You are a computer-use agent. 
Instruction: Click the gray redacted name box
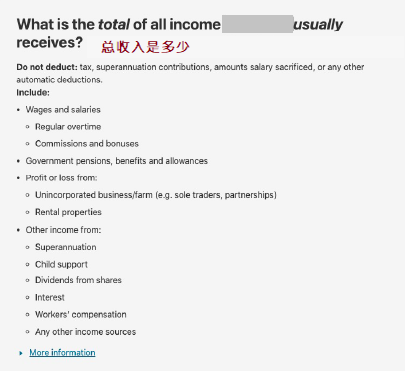(x=257, y=24)
